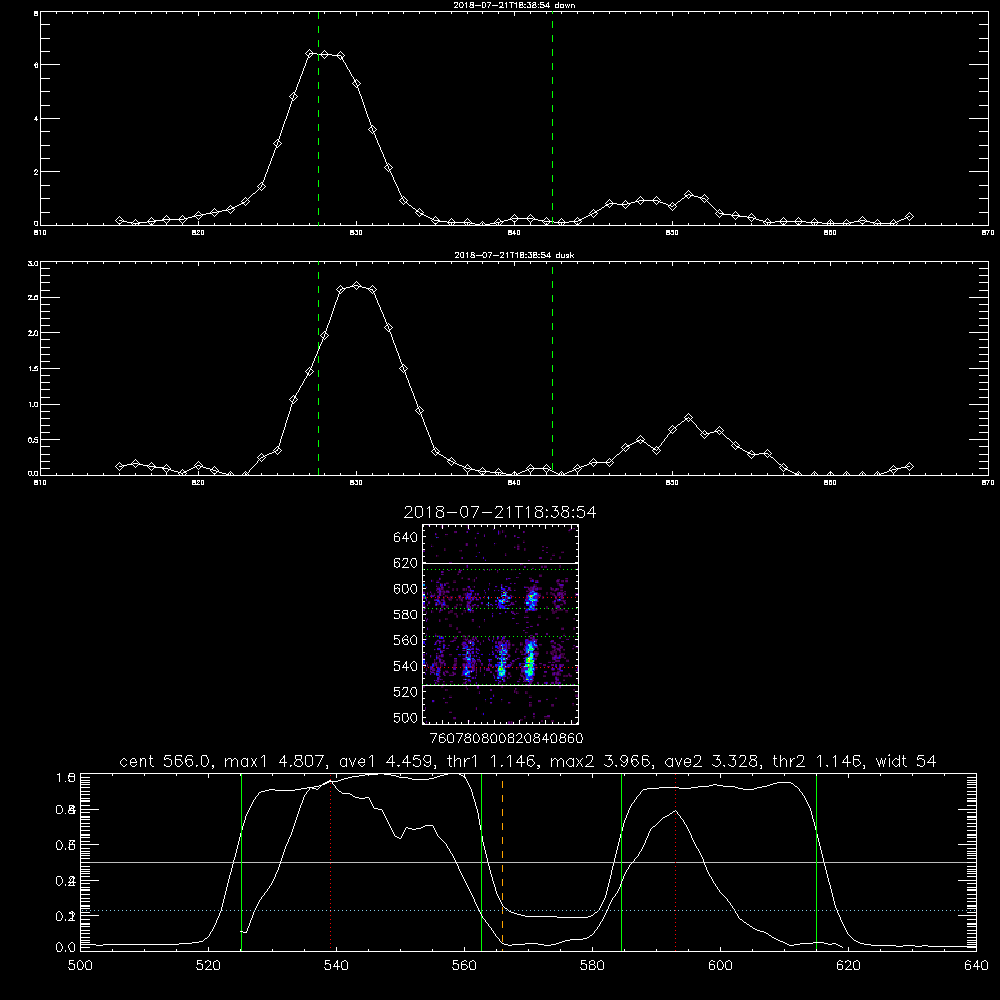Click the spectral image y-axis label 580
Image resolution: width=1000 pixels, height=1000 pixels.
coord(406,615)
